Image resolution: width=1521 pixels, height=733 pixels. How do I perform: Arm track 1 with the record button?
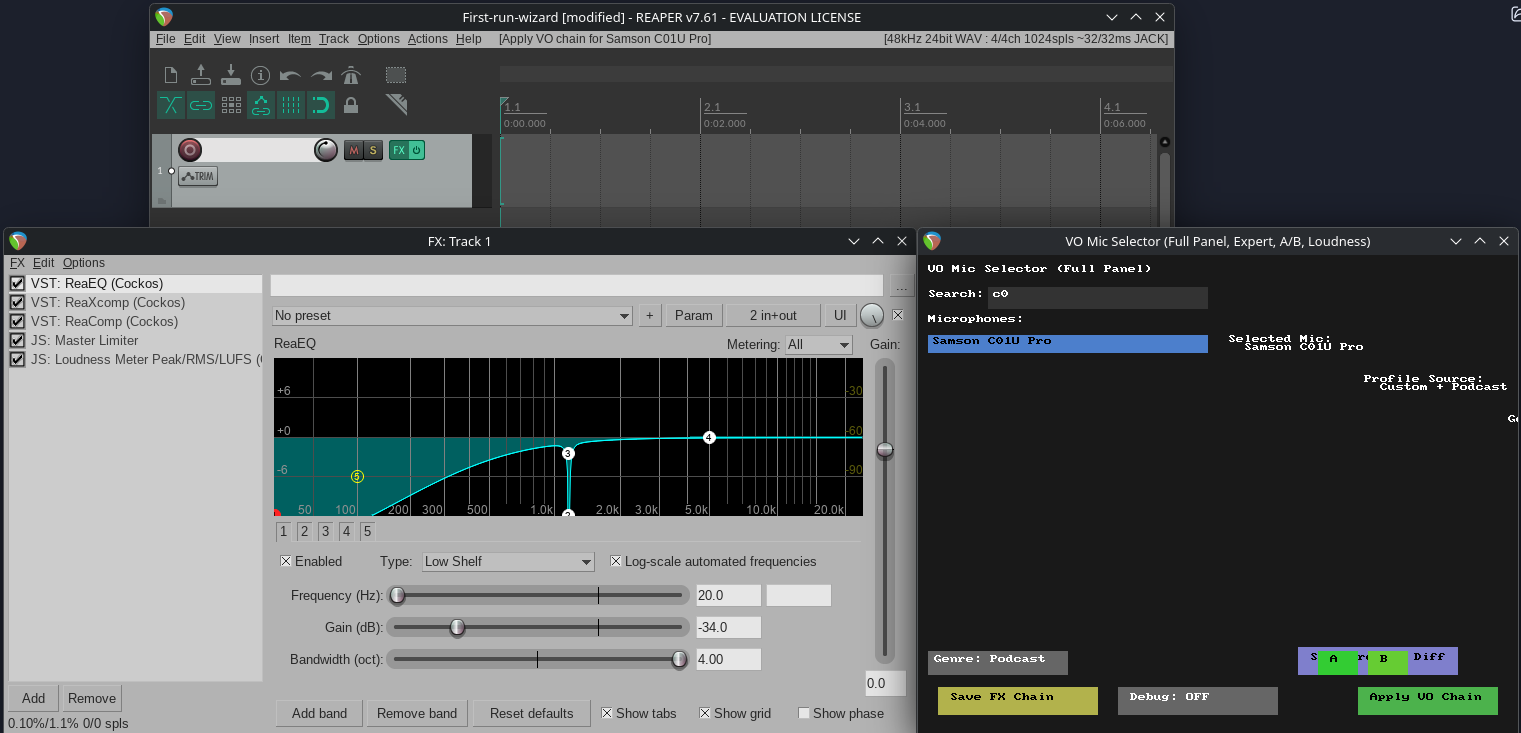point(190,150)
